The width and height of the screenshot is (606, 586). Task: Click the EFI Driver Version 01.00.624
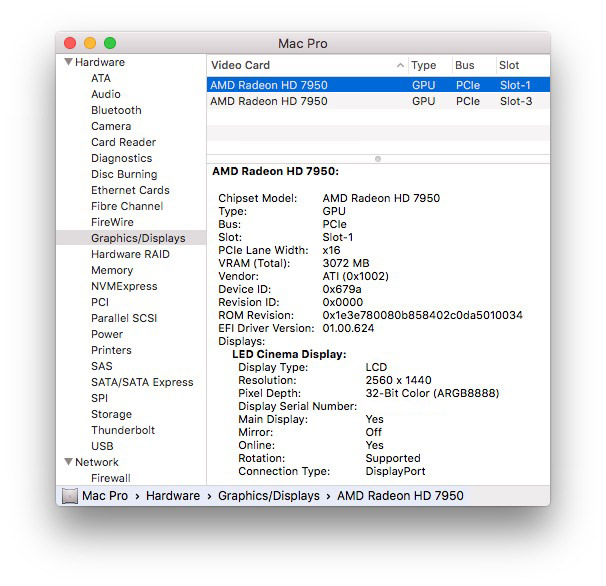[348, 328]
